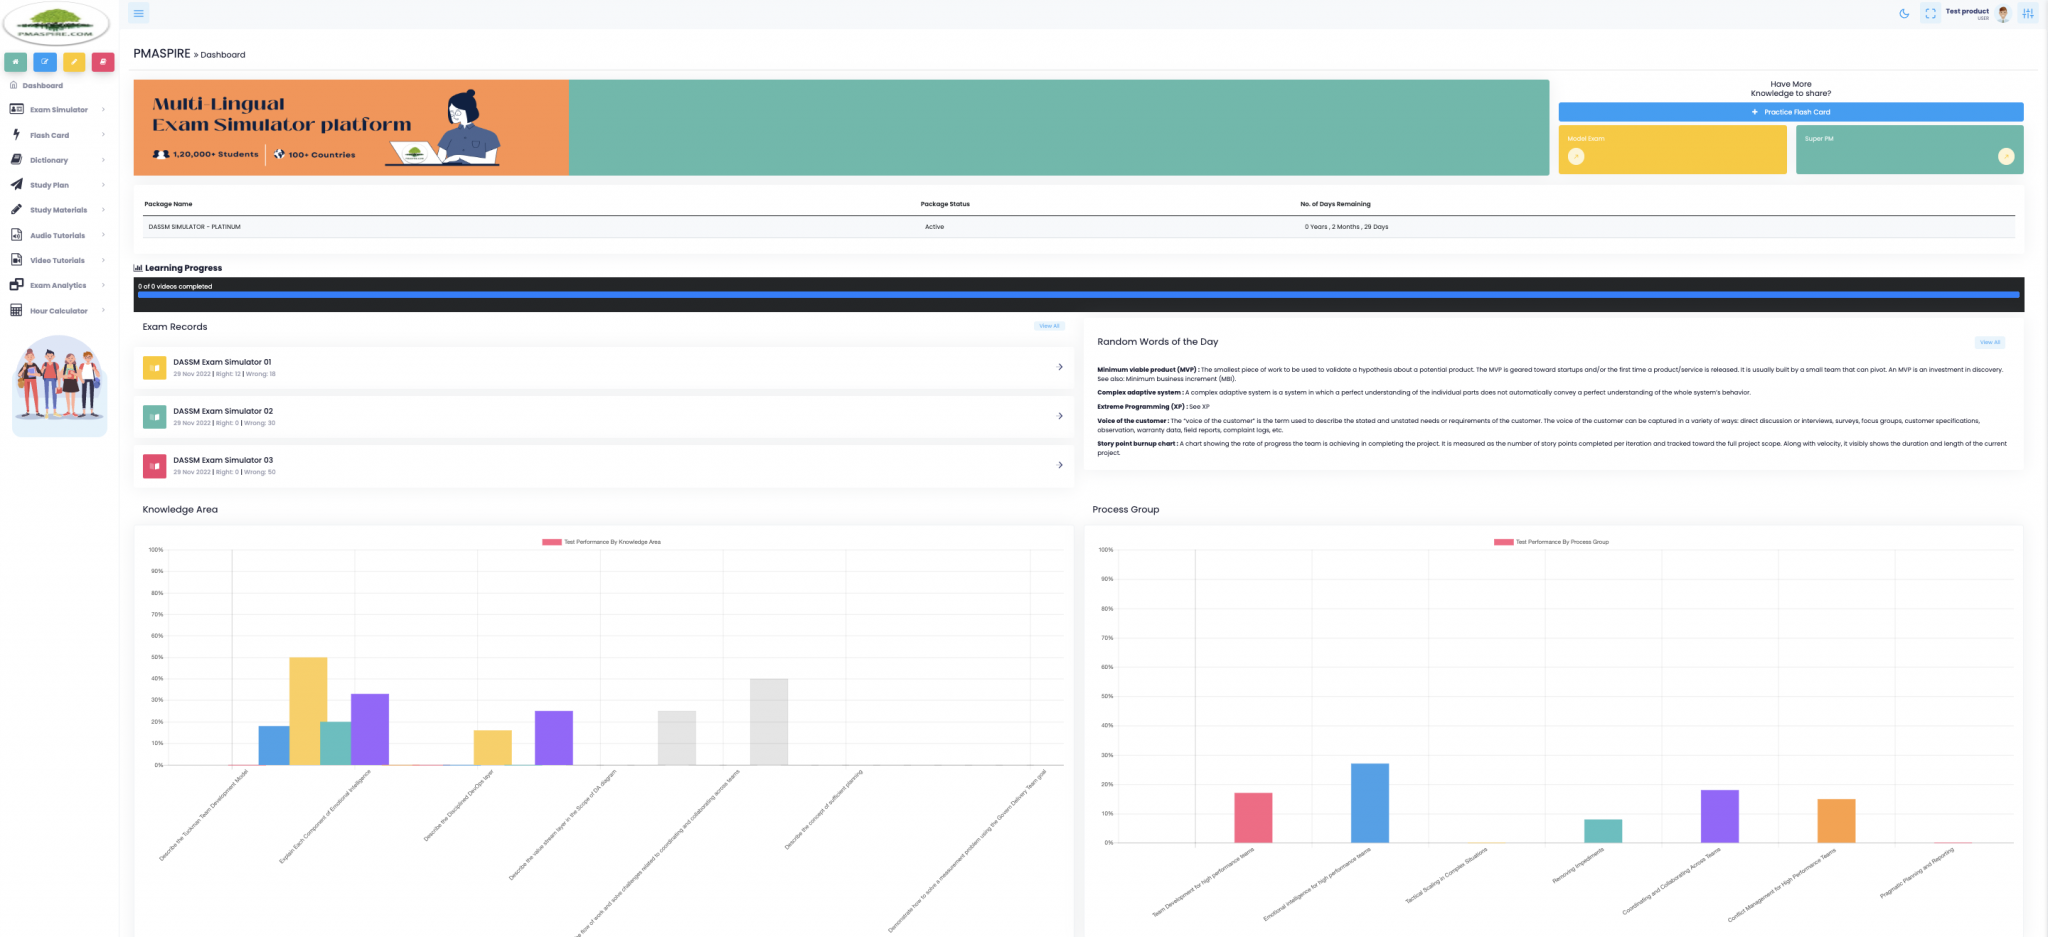2048x937 pixels.
Task: Click the Super PM arrow circle icon
Action: pos(2006,156)
